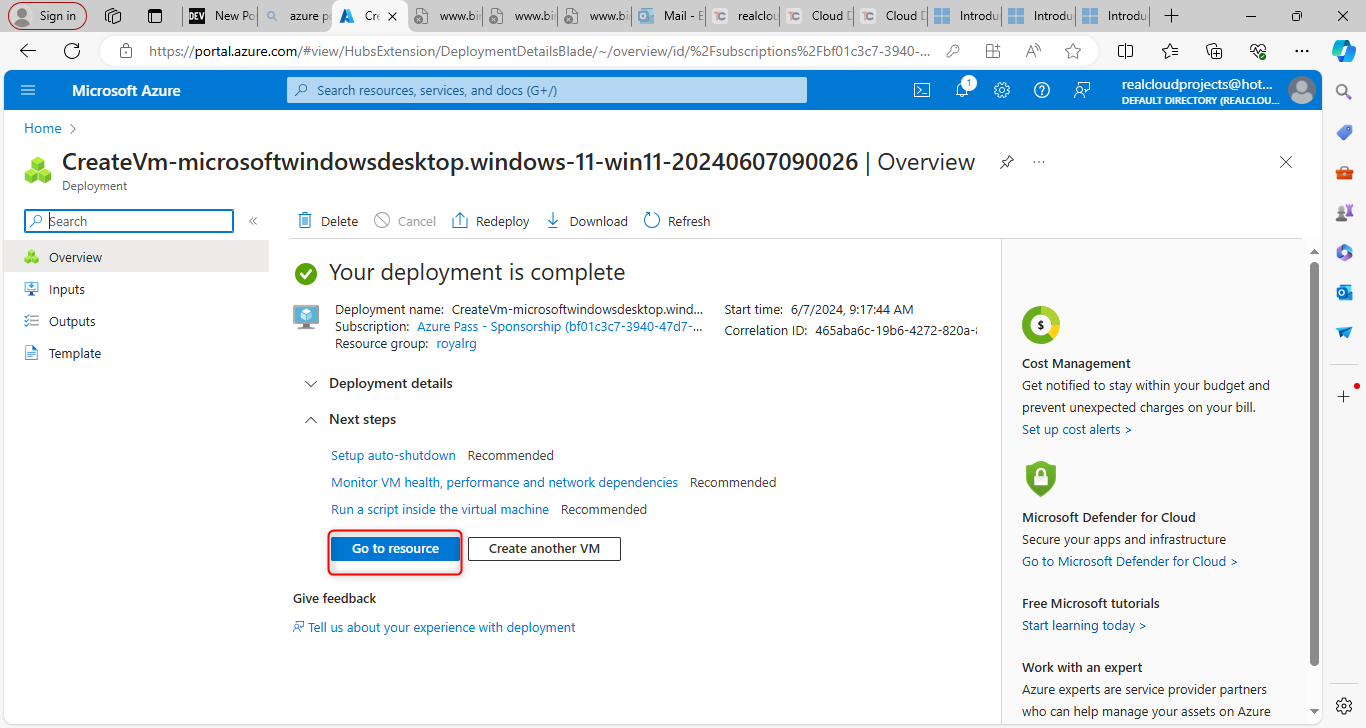Click Create another VM button
The height and width of the screenshot is (728, 1366).
pyautogui.click(x=544, y=548)
